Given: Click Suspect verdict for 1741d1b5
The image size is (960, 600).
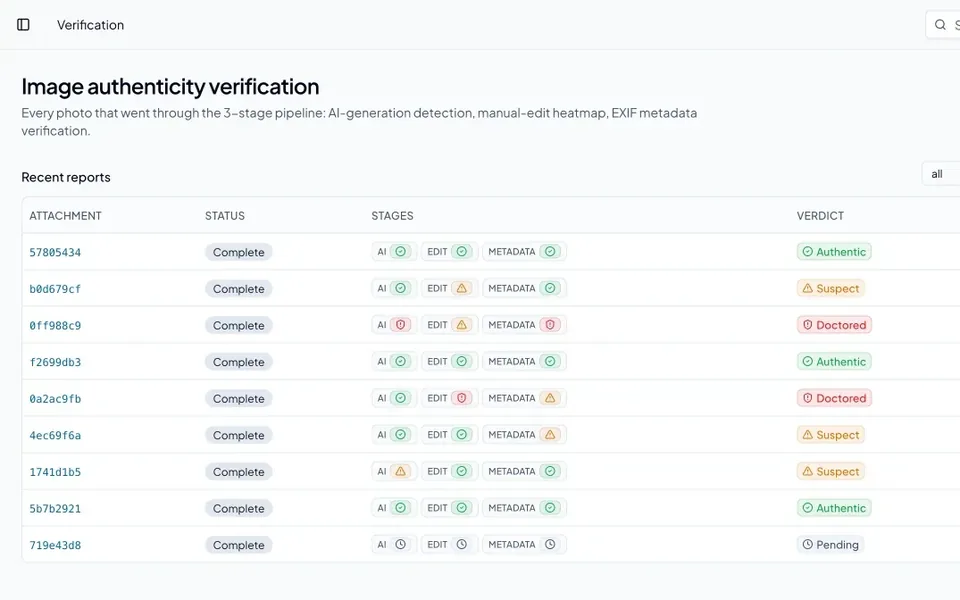Looking at the screenshot, I should click(831, 471).
